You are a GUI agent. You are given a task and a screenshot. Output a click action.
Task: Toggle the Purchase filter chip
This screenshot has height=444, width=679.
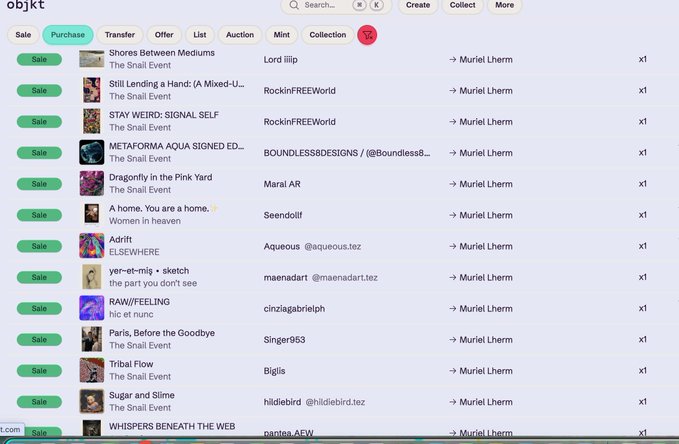[x=68, y=35]
